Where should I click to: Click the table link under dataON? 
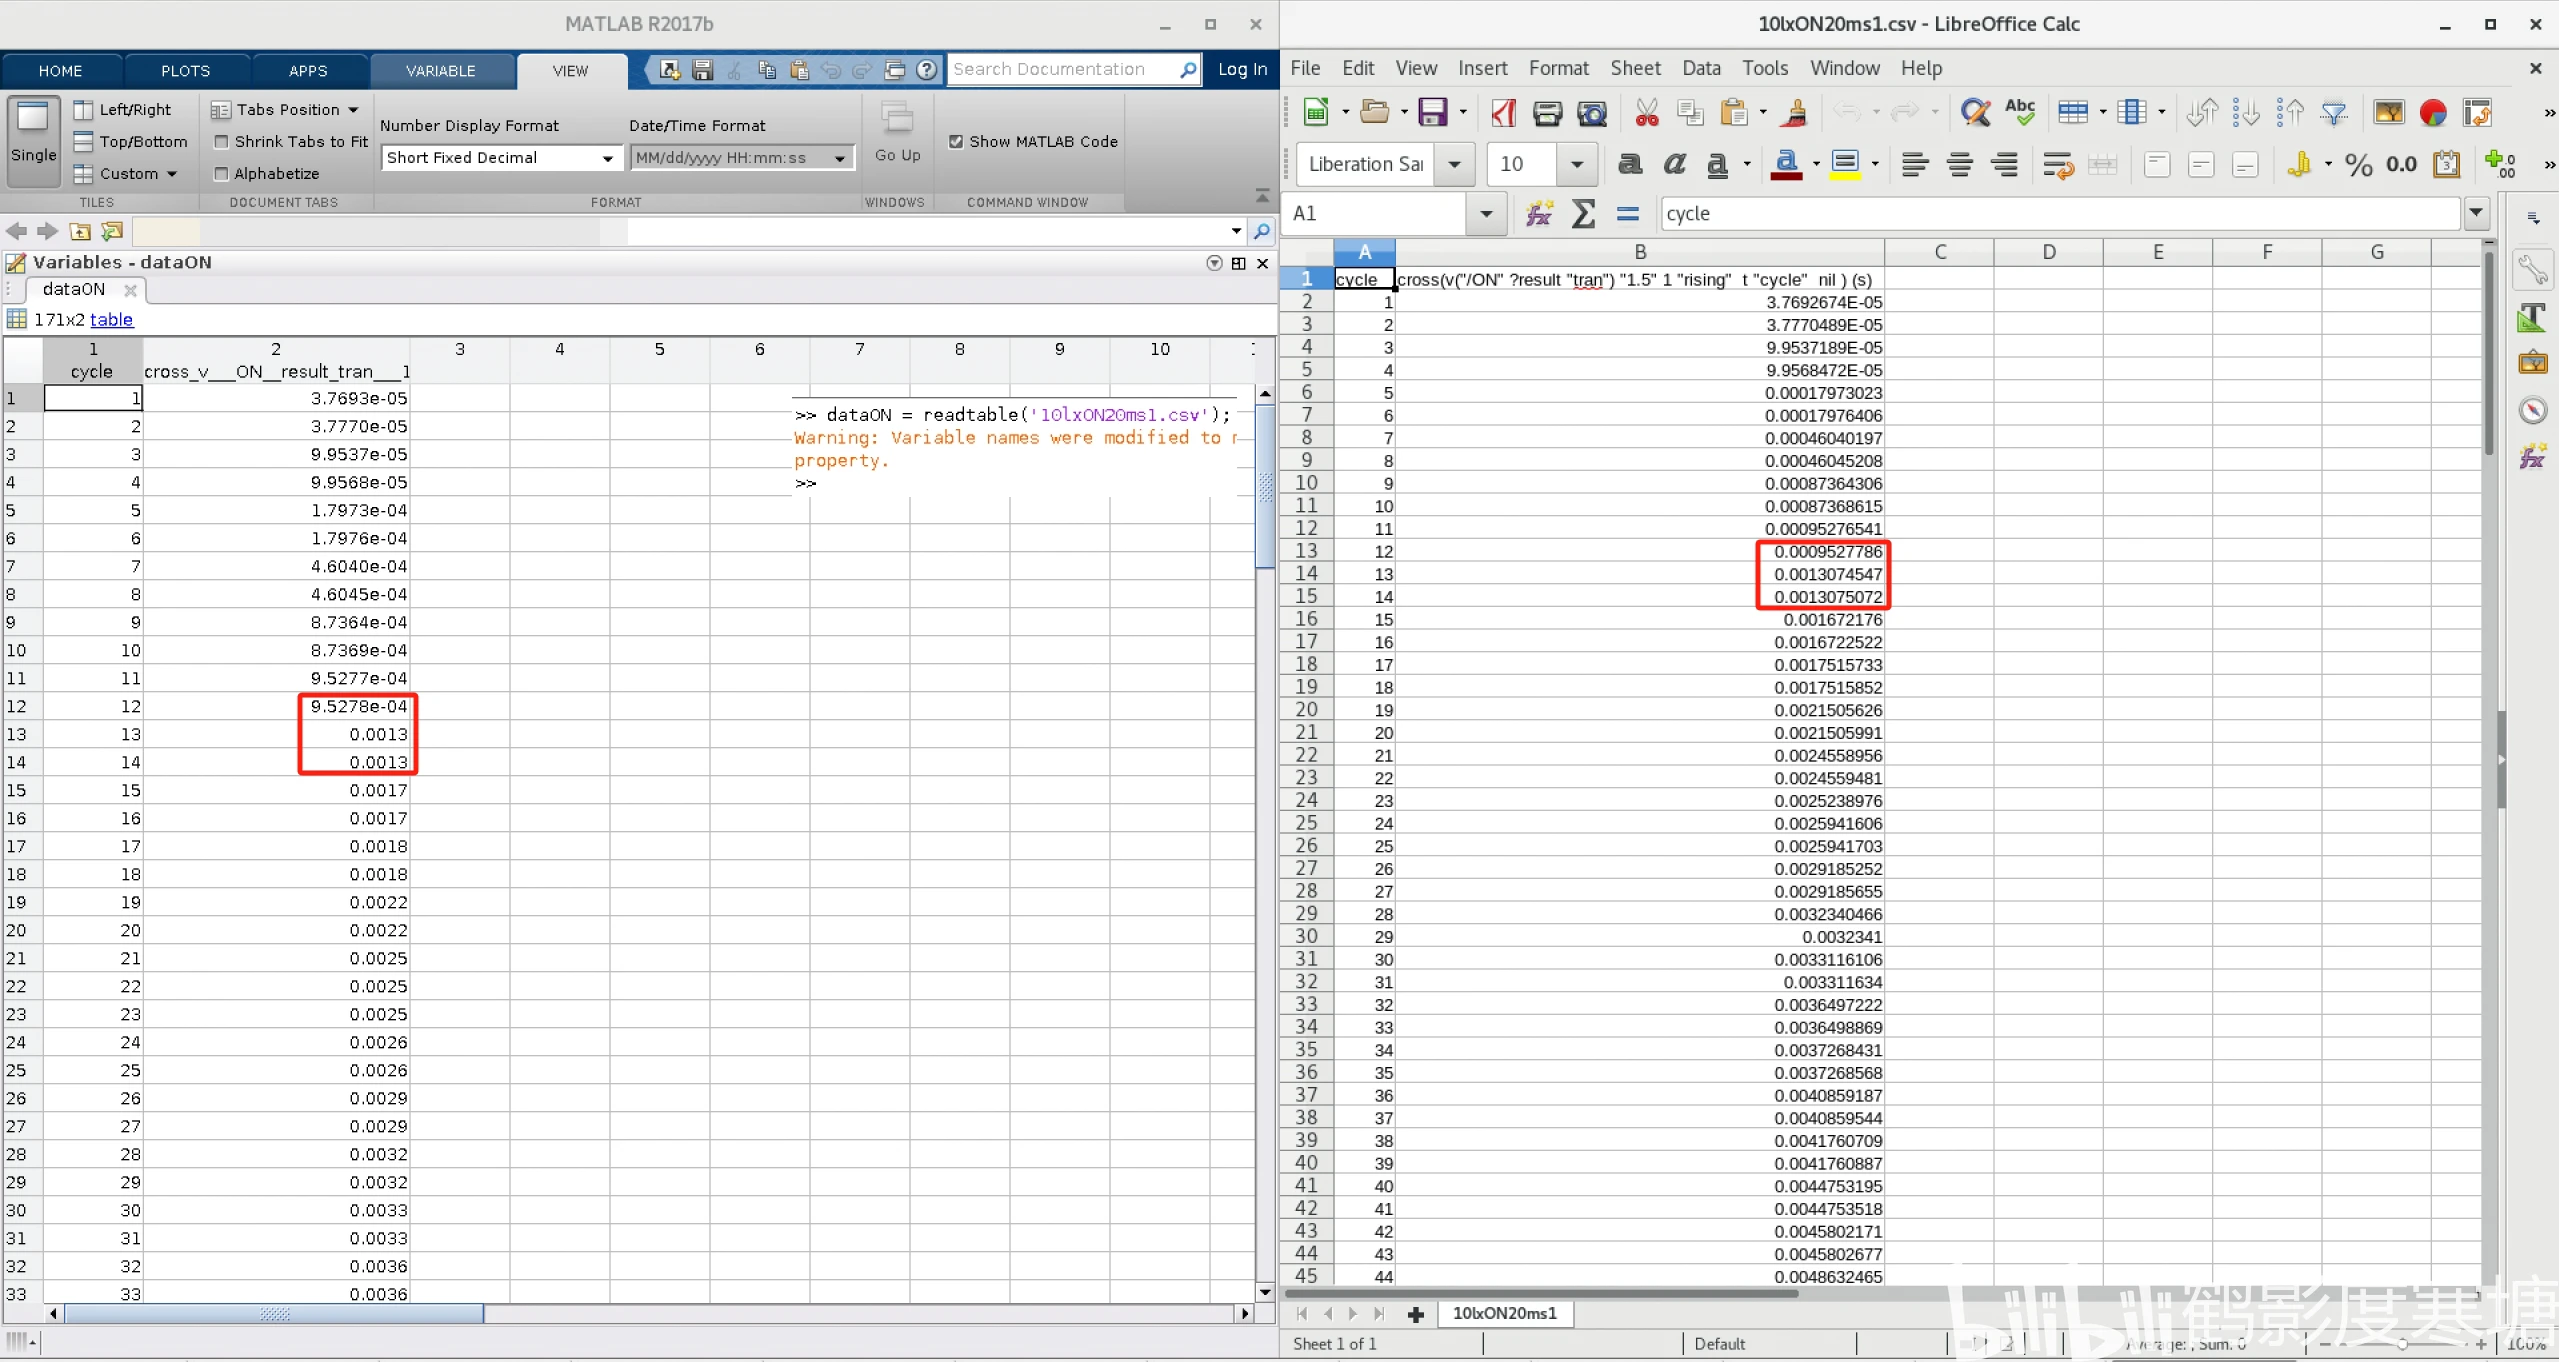click(x=111, y=320)
